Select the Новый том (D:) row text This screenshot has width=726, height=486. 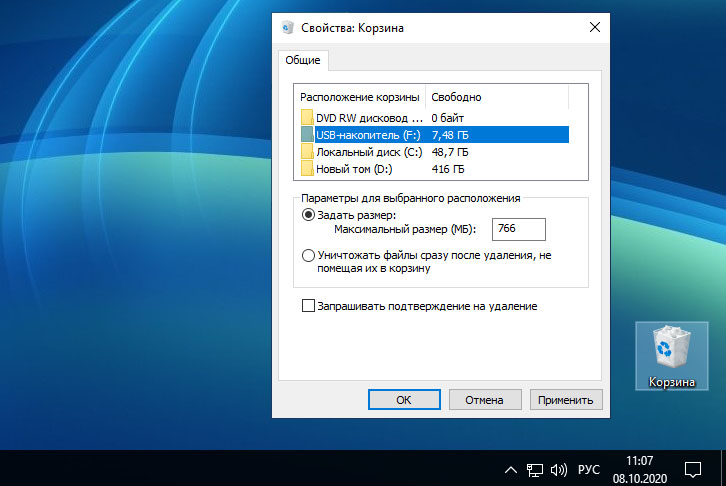click(x=354, y=169)
